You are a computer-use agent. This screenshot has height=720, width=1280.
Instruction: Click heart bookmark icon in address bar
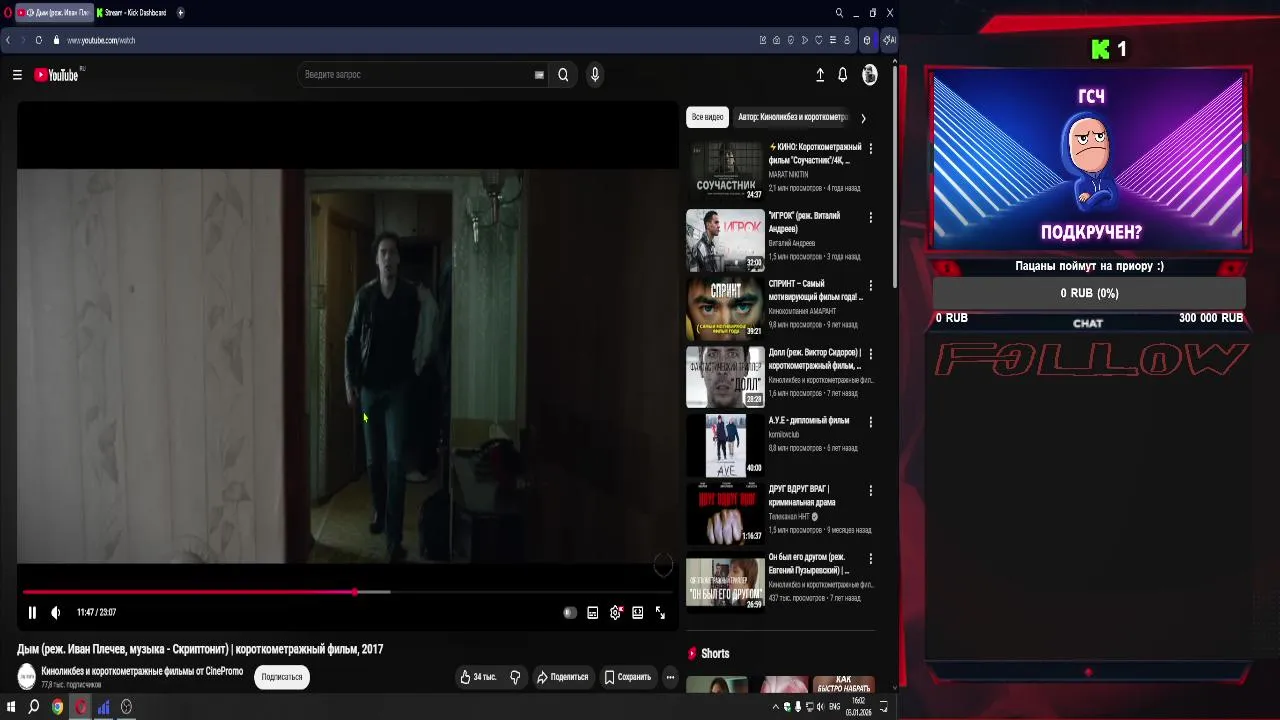(819, 40)
